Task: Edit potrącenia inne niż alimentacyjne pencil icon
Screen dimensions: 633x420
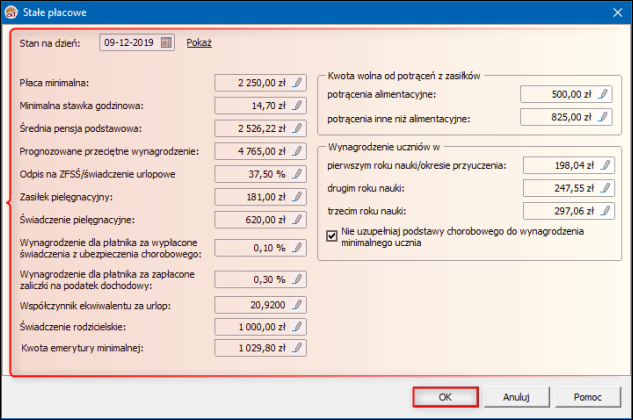Action: tap(603, 117)
